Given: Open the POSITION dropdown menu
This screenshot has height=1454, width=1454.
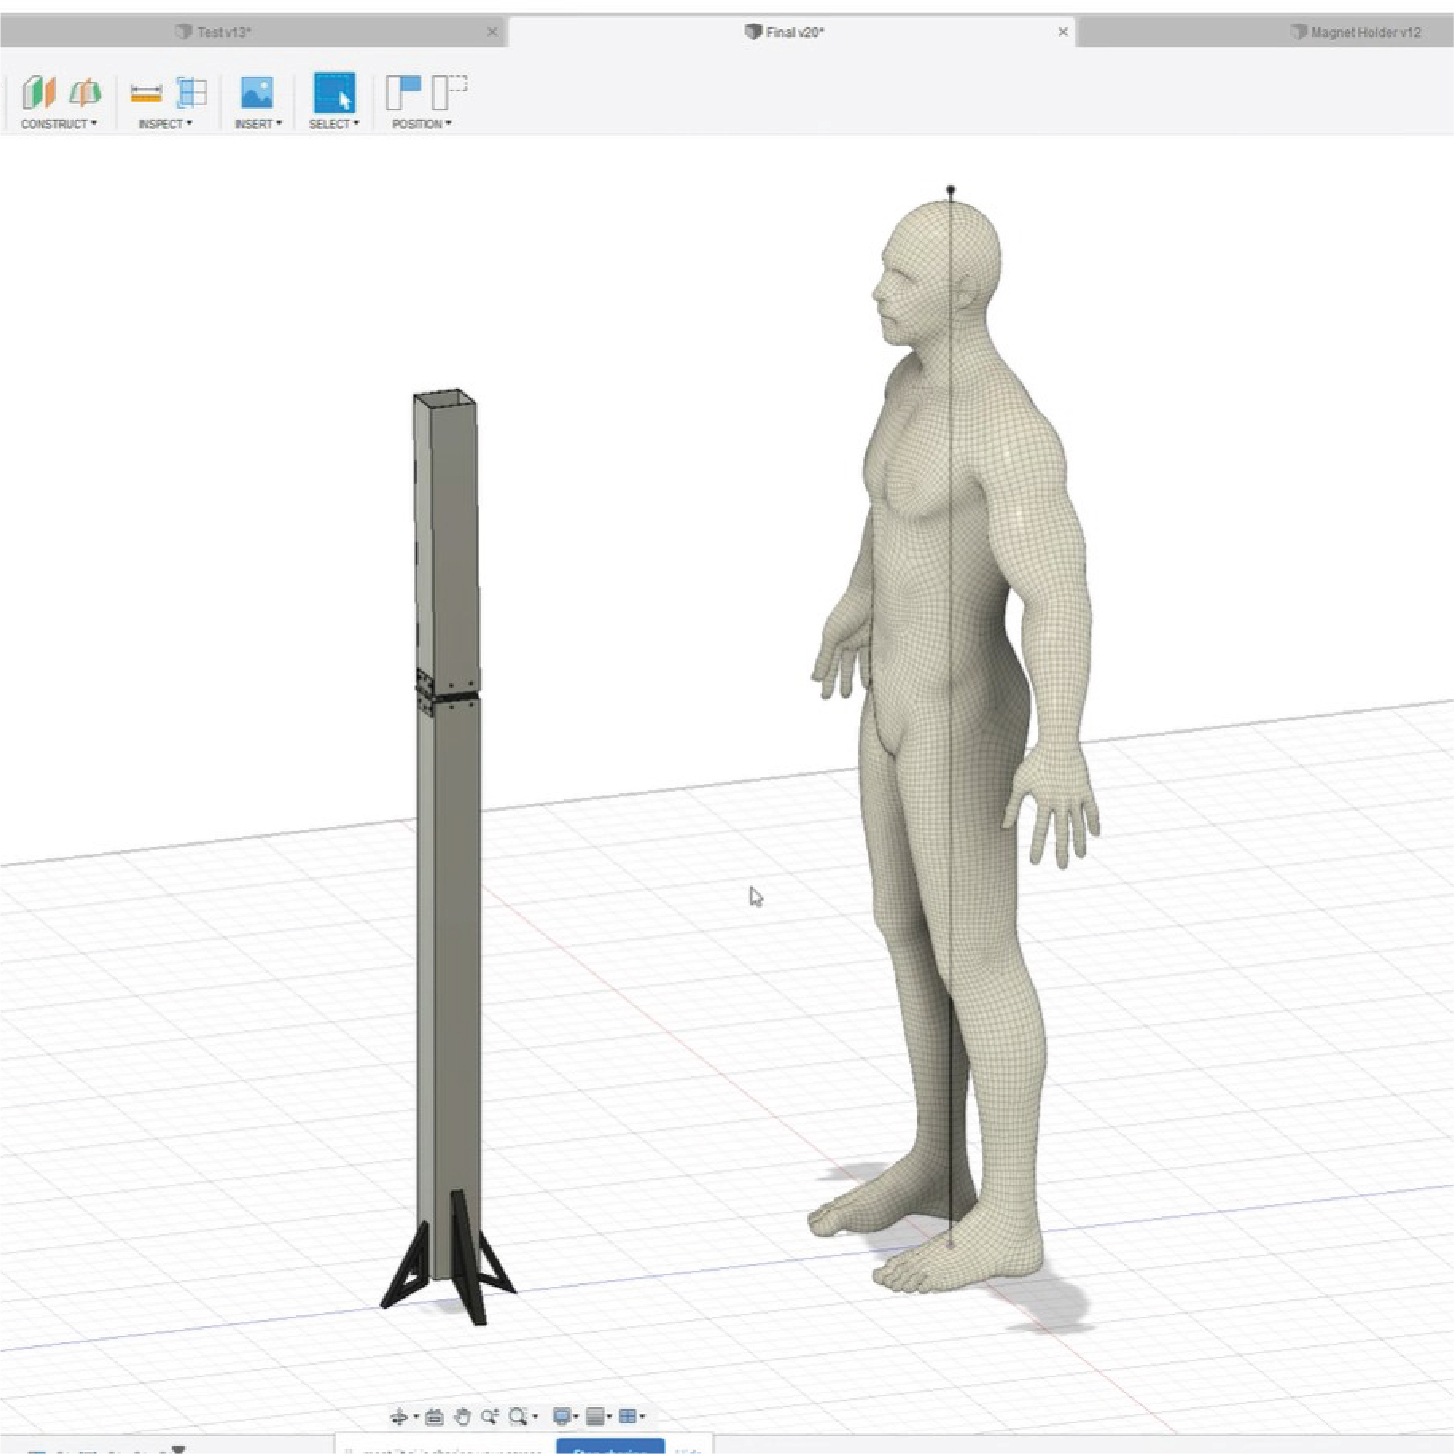Looking at the screenshot, I should 421,124.
